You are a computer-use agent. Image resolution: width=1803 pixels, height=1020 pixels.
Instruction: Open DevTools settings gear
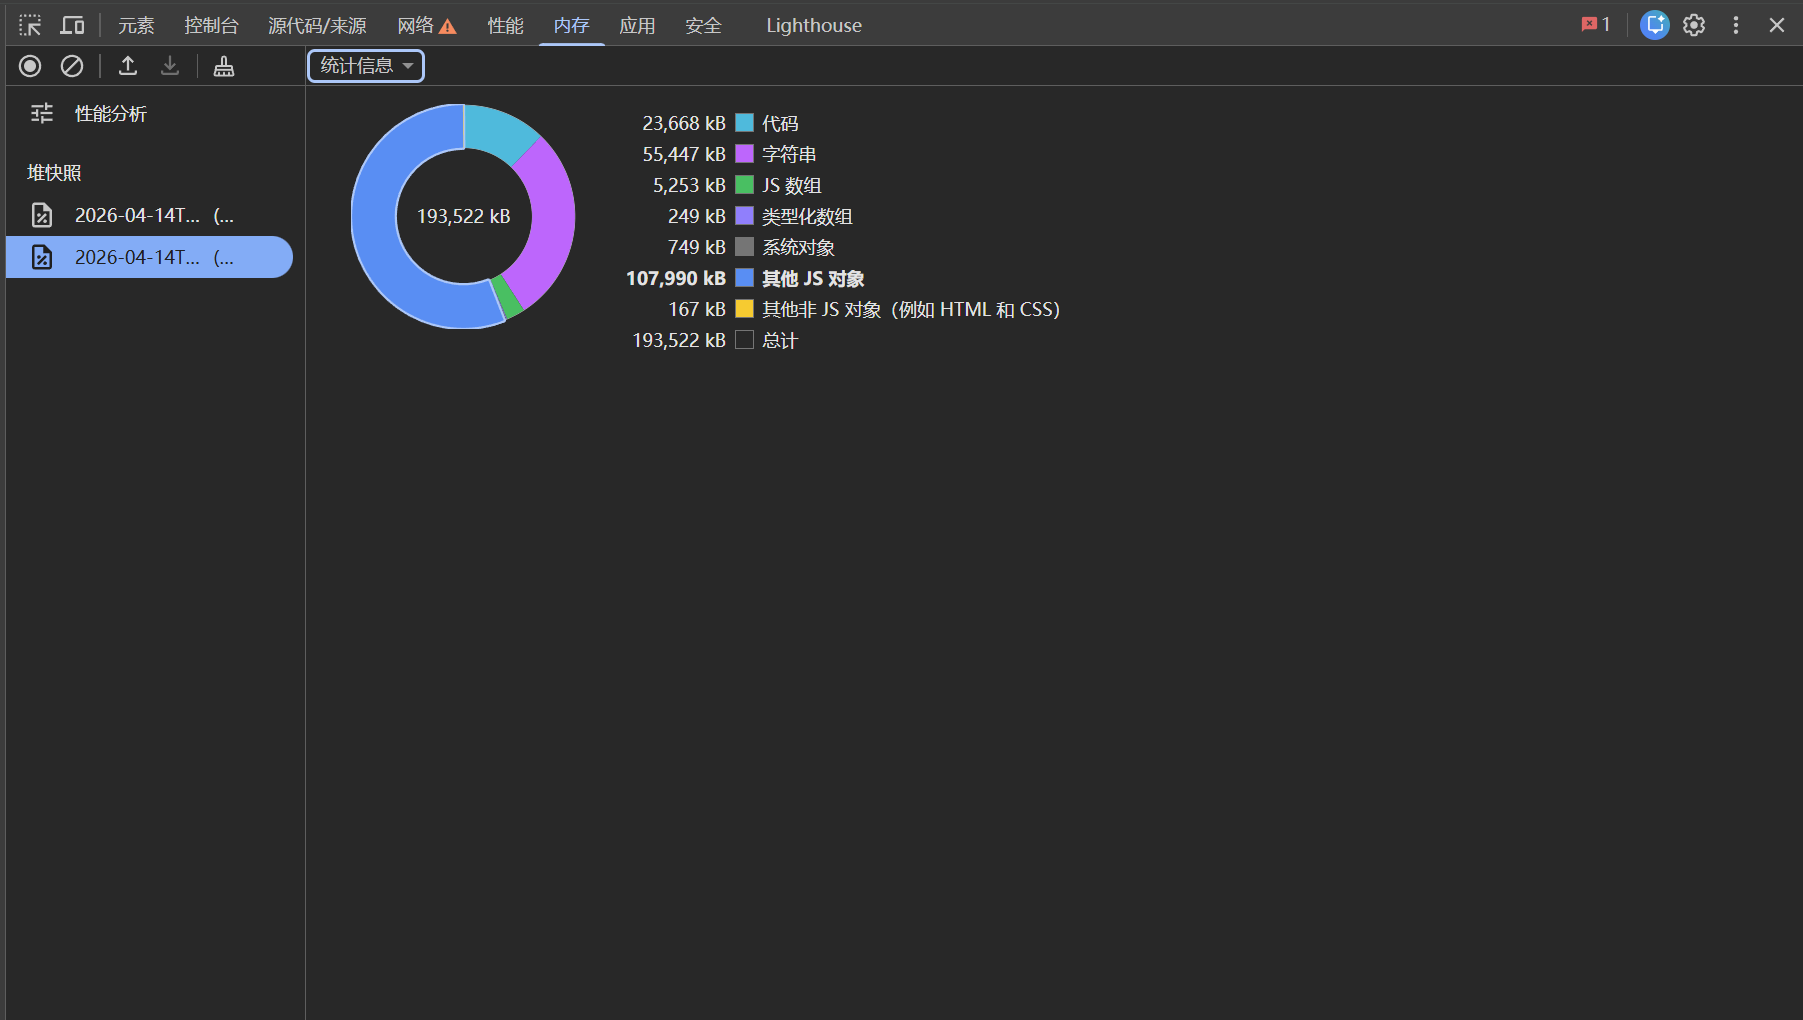pyautogui.click(x=1694, y=25)
